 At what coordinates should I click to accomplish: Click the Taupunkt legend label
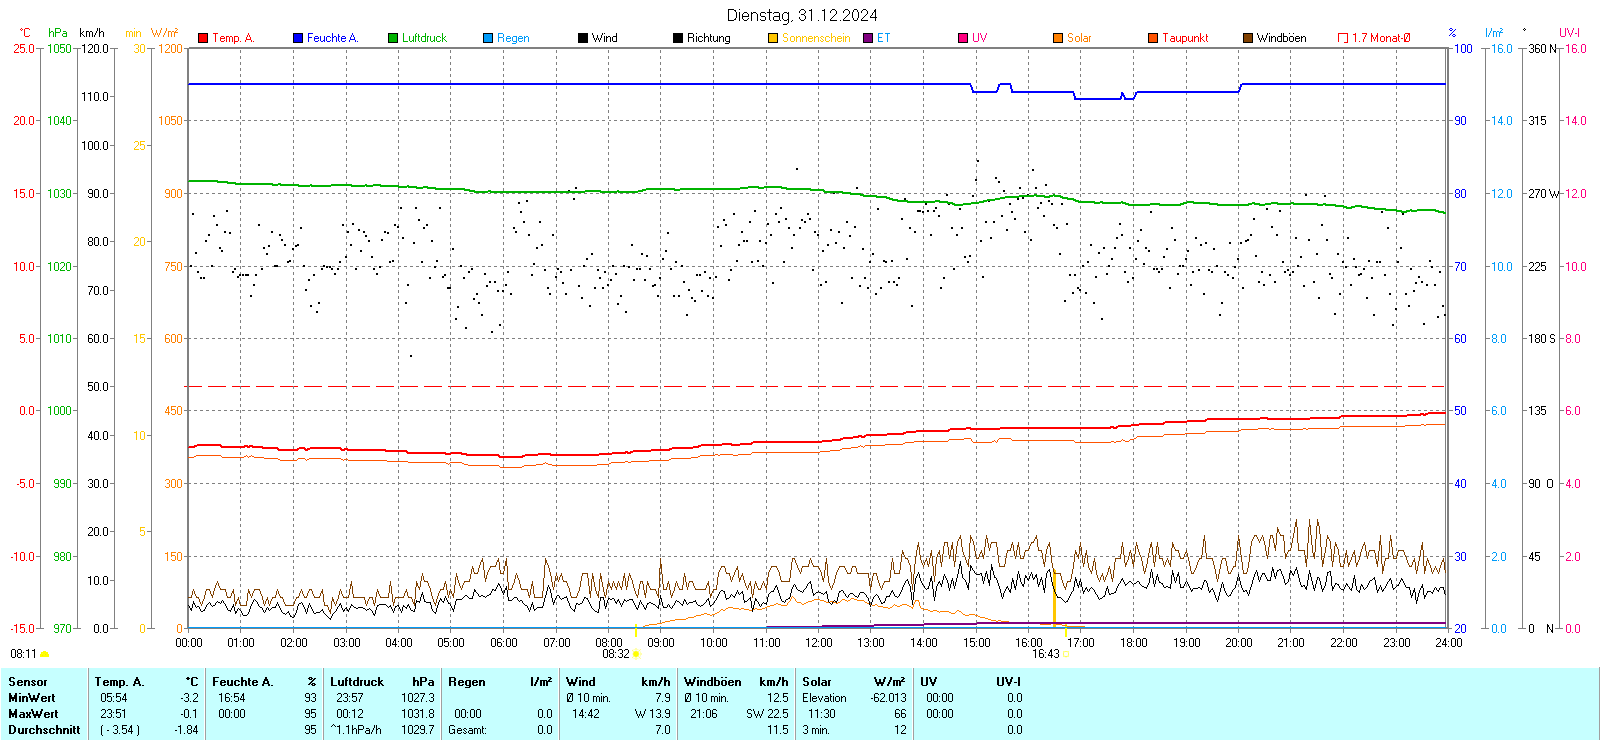pos(1185,38)
